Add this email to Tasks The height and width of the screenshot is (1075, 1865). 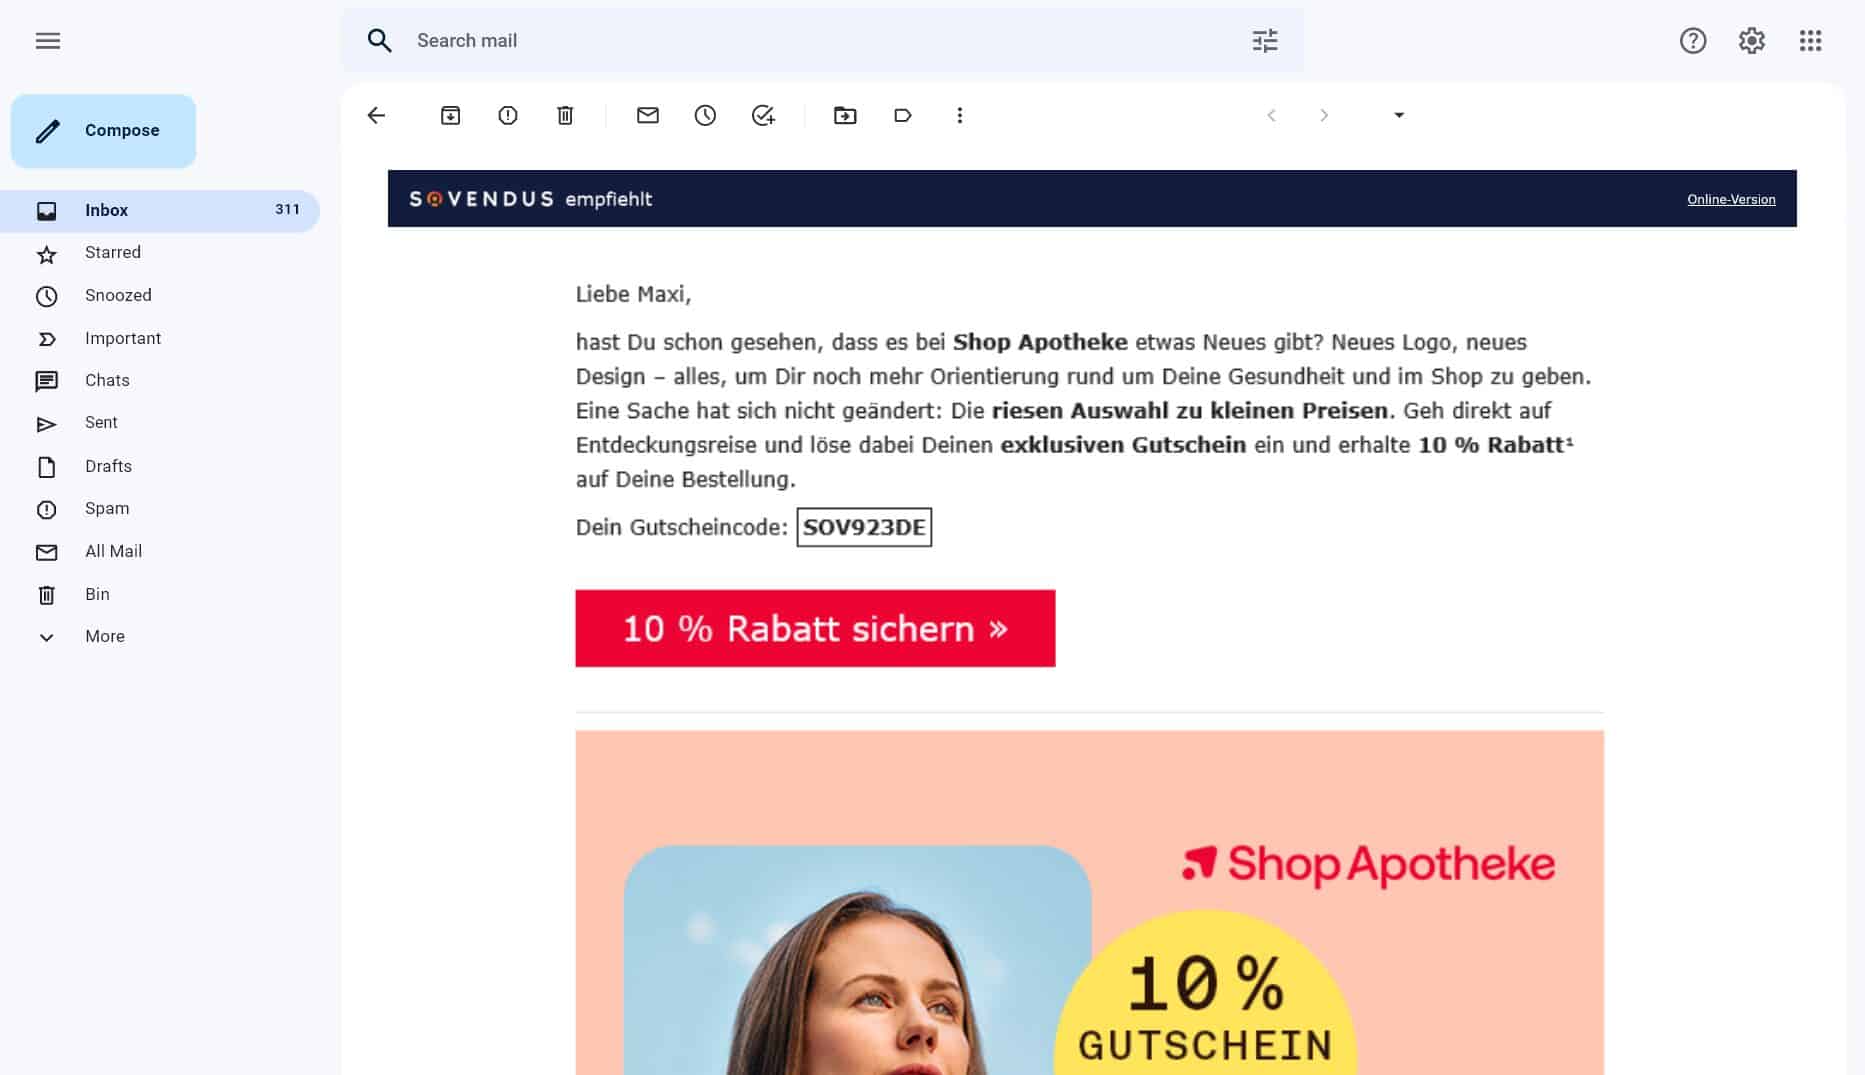[x=763, y=115]
